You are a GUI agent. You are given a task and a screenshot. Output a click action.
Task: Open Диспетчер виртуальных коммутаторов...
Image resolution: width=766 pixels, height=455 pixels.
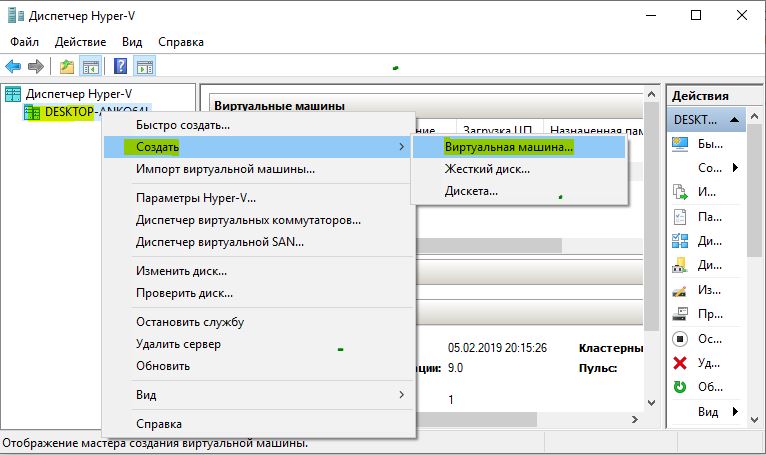[x=259, y=220]
